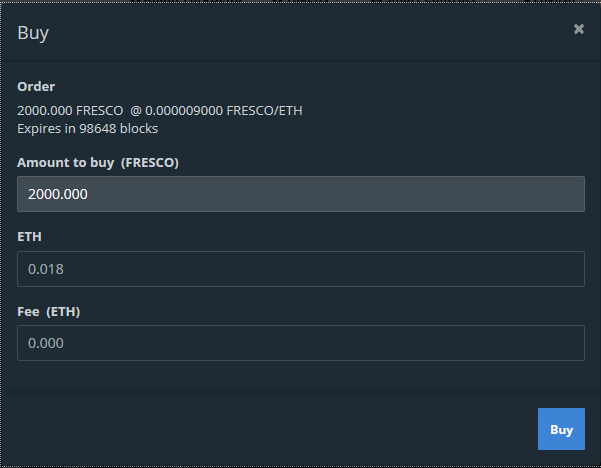The image size is (601, 468).
Task: Click the 2000.000 FRESCO order quantity text
Action: [70, 110]
